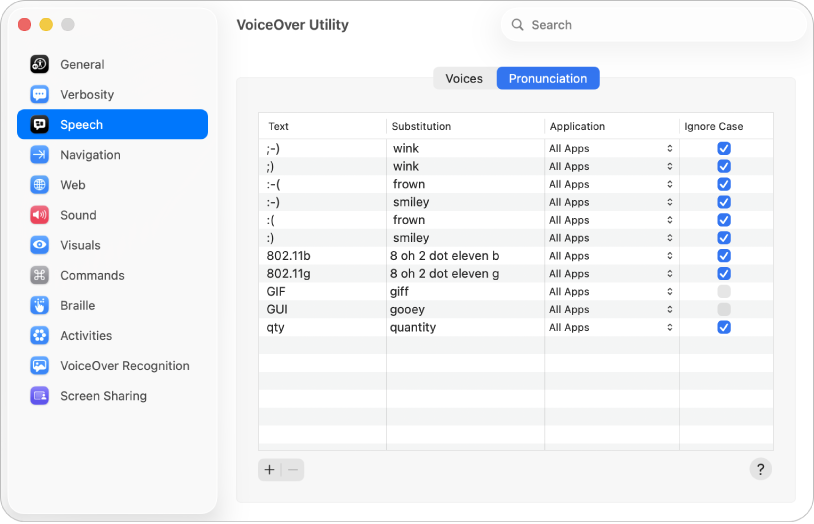This screenshot has height=524, width=814.
Task: Open Application dropdown for GIF row
Action: pos(611,292)
